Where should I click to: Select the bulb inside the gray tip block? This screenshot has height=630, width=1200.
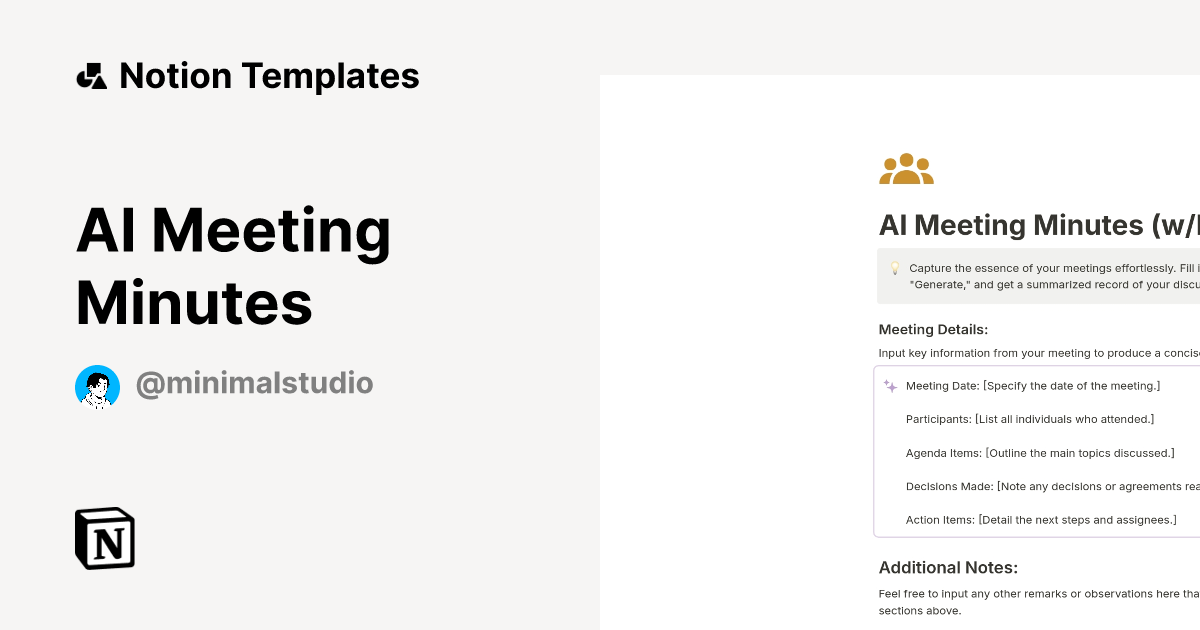pyautogui.click(x=894, y=268)
